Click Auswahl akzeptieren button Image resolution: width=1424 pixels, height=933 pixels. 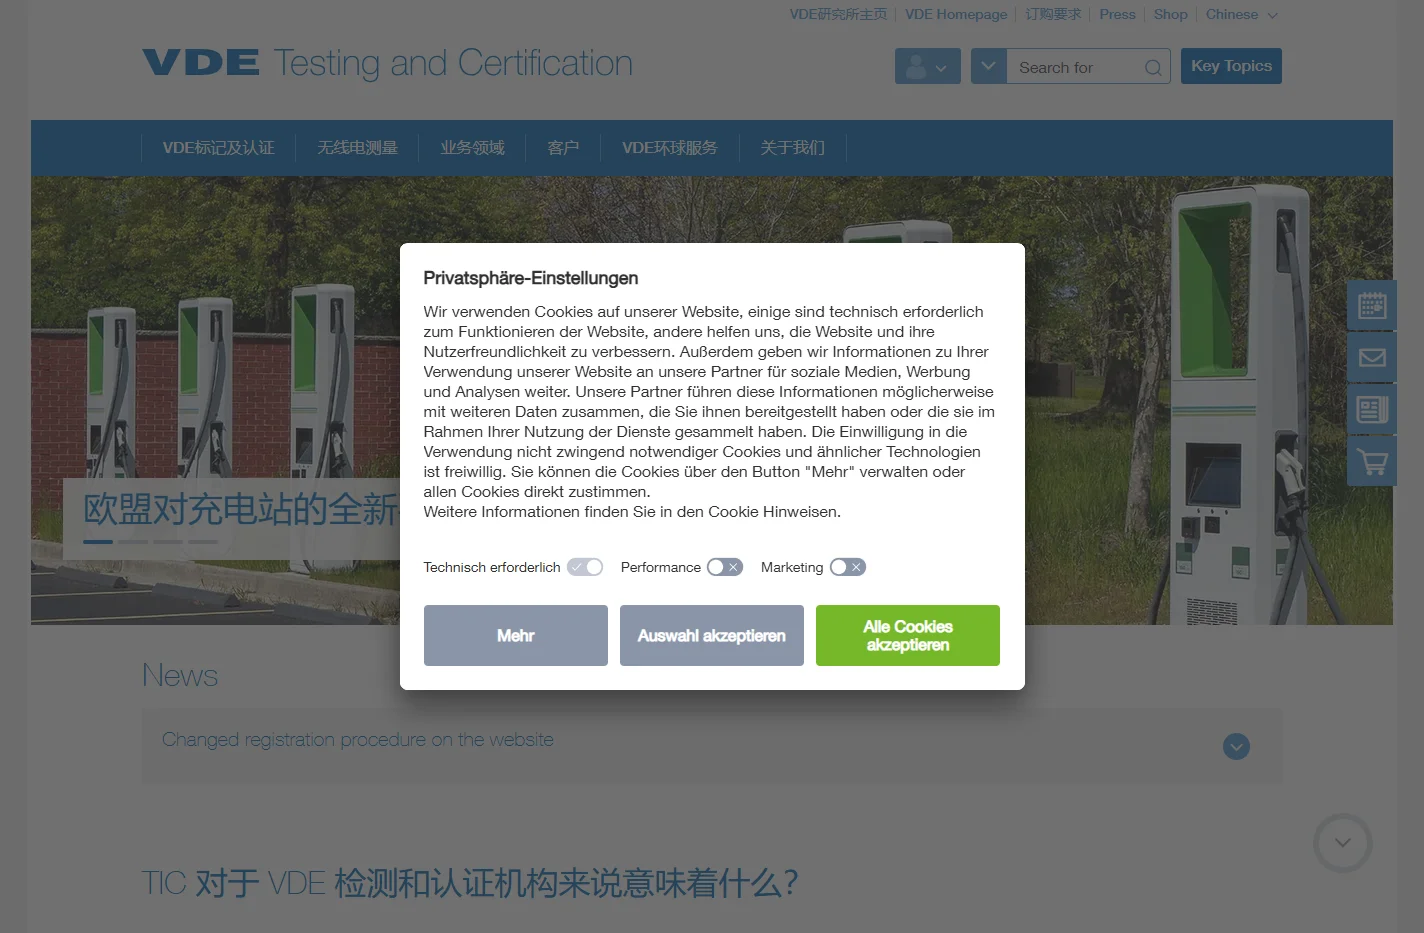tap(712, 635)
